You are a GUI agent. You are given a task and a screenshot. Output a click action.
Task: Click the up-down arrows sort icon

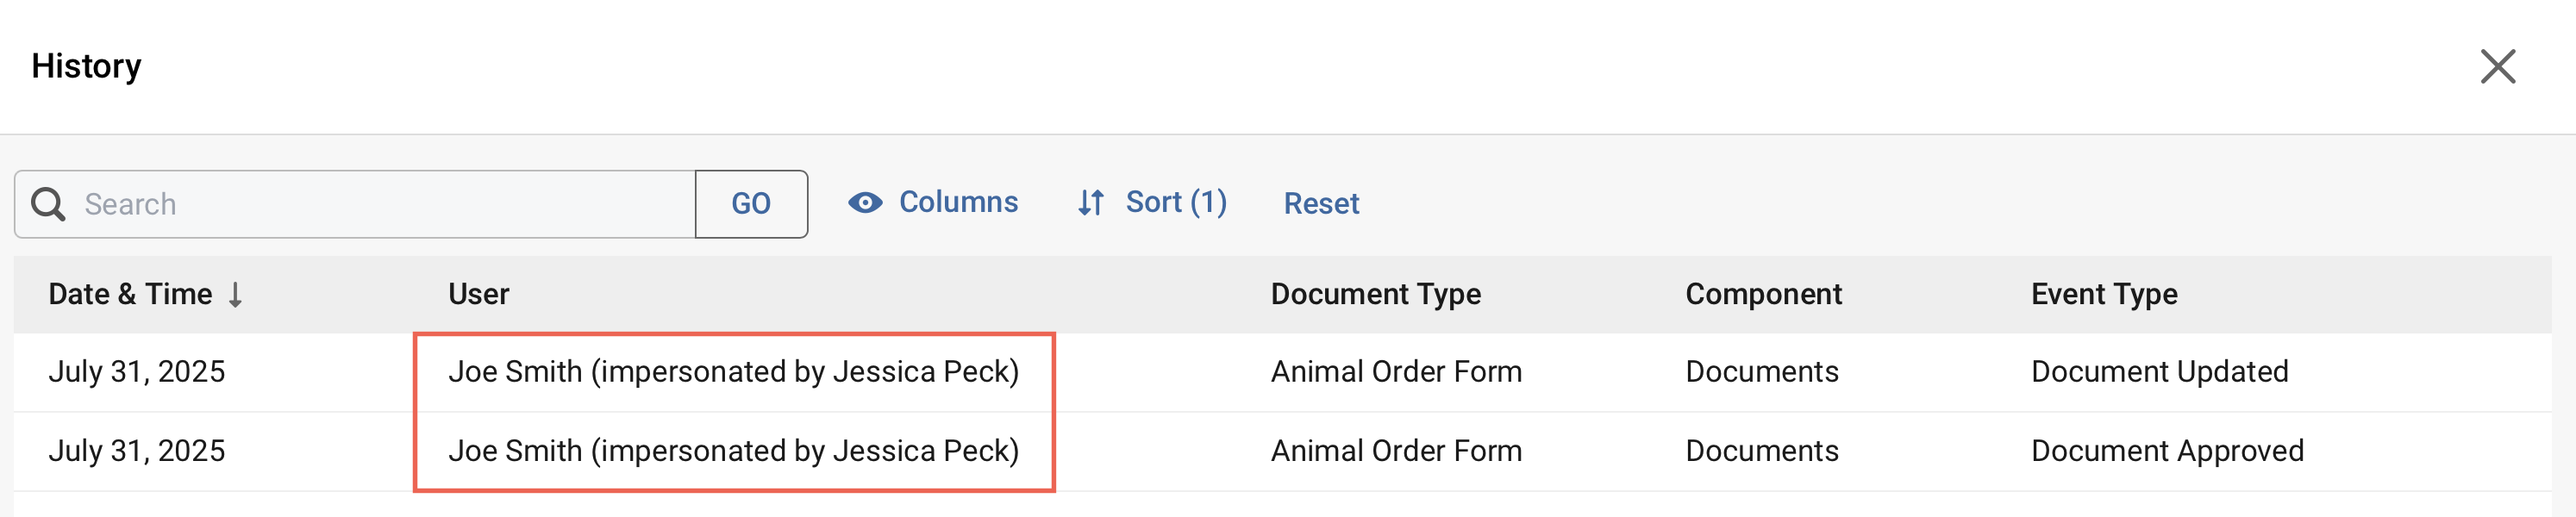(1090, 203)
